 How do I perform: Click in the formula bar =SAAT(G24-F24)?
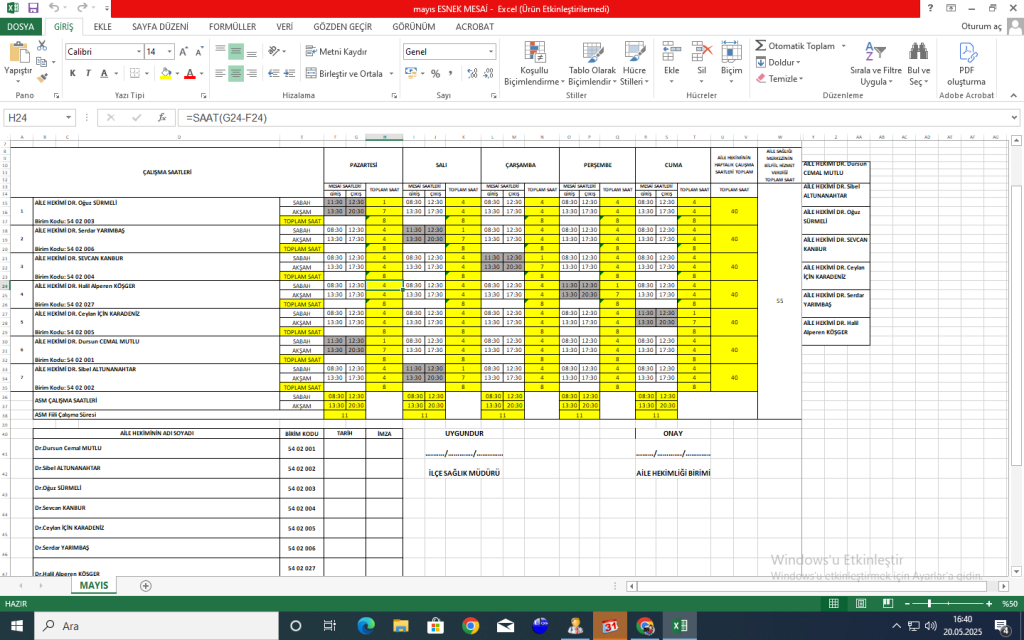pyautogui.click(x=593, y=118)
